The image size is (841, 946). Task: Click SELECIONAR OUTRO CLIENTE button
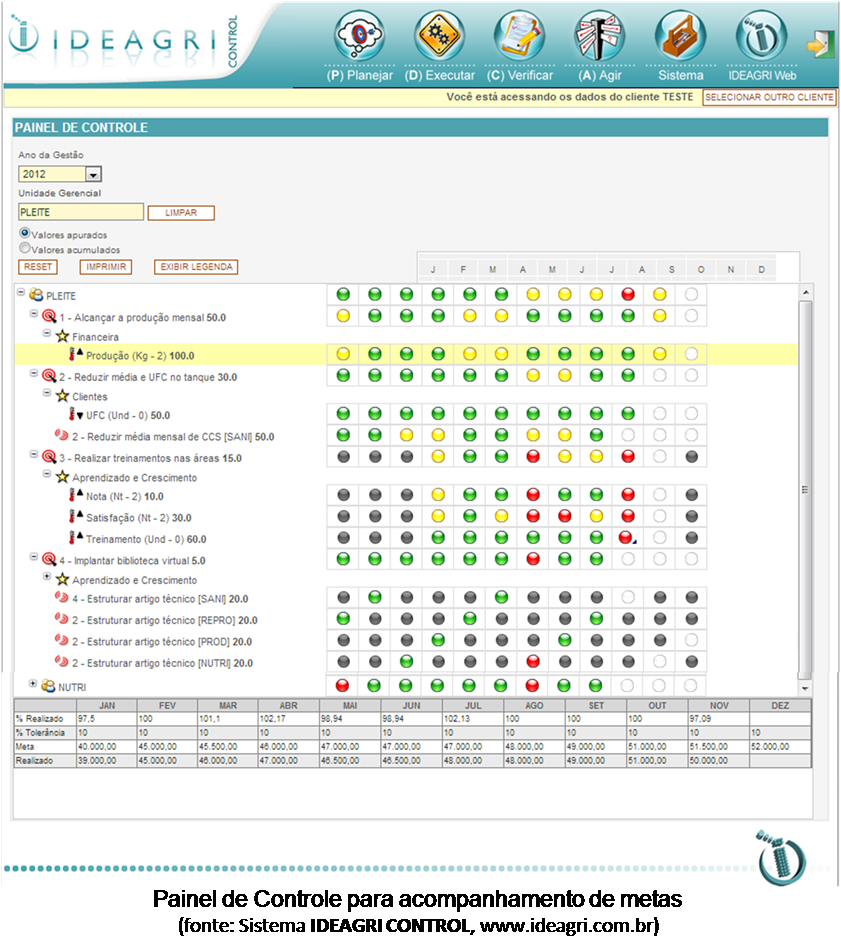[769, 97]
